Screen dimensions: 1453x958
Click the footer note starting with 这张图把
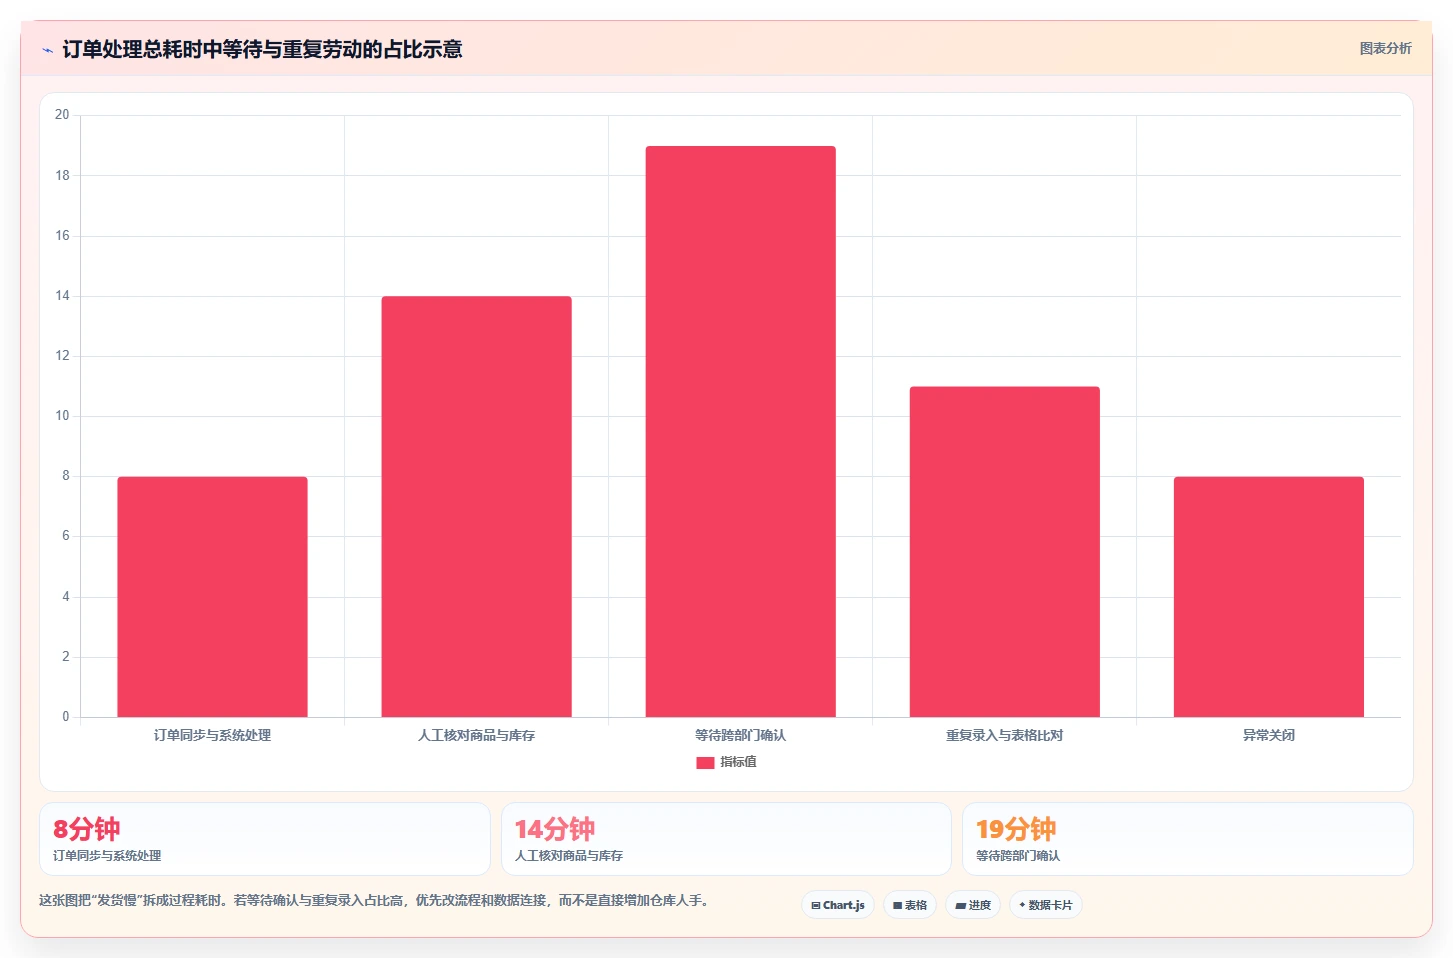click(374, 900)
